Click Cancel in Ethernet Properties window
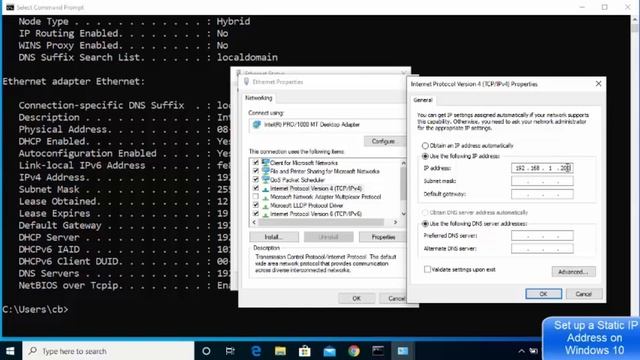This screenshot has width=640, height=360. [394, 298]
